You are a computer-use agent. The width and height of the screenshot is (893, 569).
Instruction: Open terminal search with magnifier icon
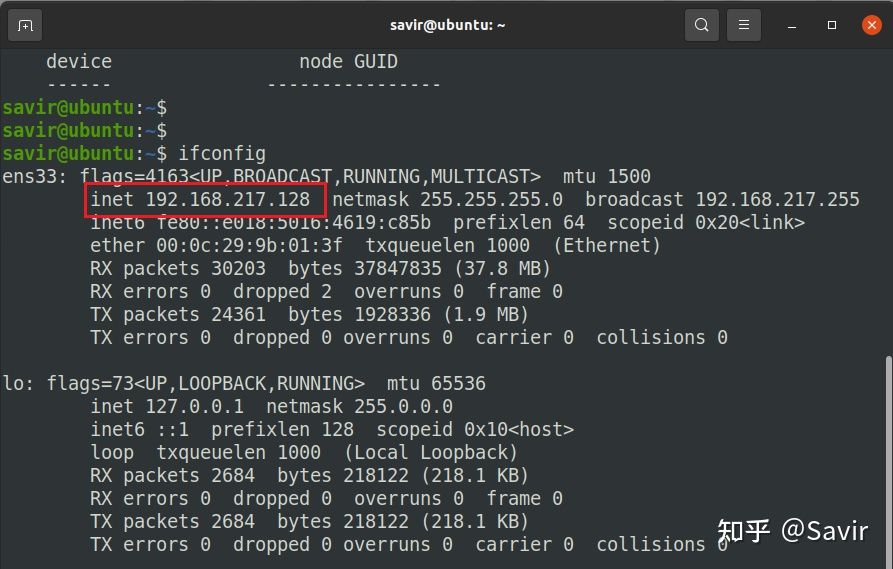[702, 25]
